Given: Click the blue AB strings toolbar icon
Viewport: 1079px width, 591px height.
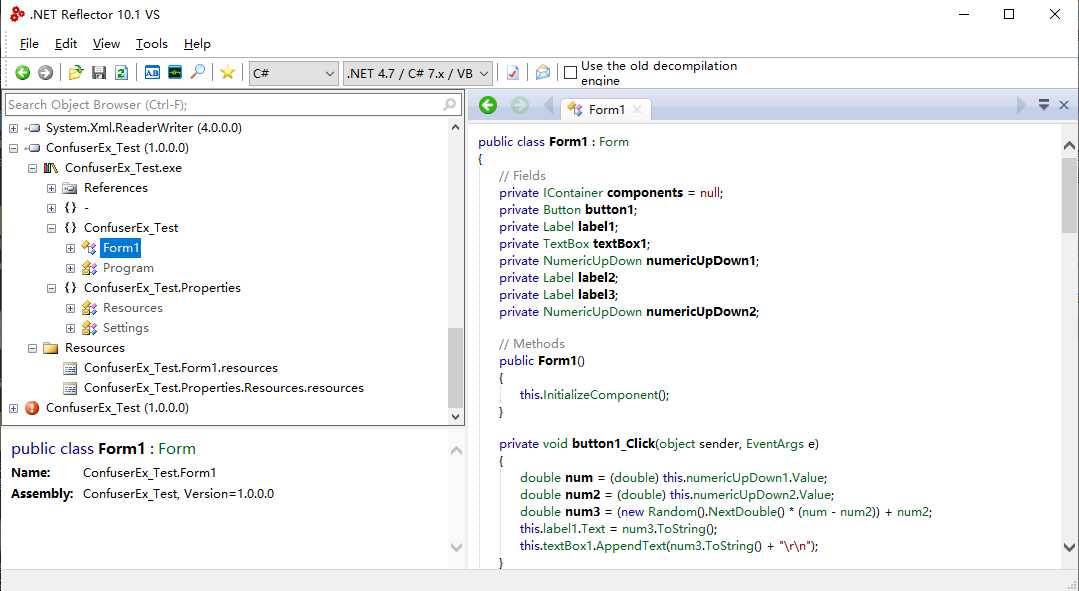Looking at the screenshot, I should click(152, 72).
